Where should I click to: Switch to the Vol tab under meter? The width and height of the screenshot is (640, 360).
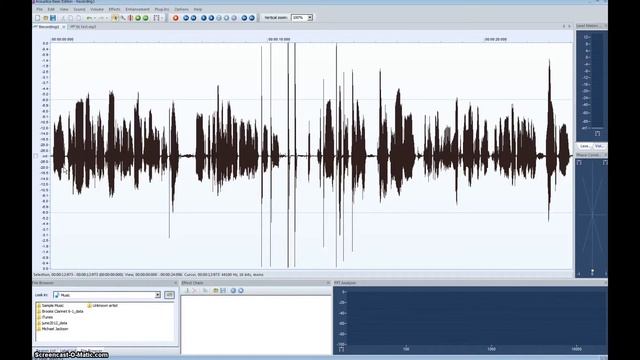(599, 146)
